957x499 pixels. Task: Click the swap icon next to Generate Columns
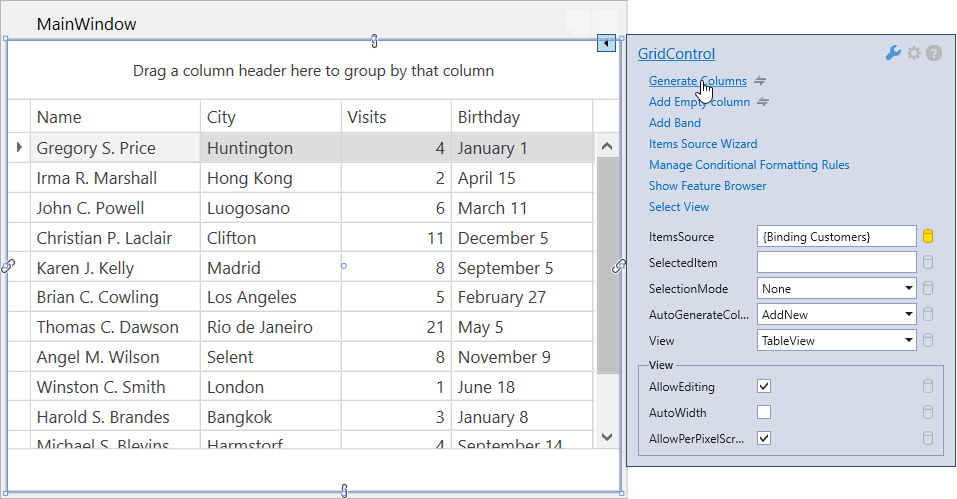(x=760, y=81)
